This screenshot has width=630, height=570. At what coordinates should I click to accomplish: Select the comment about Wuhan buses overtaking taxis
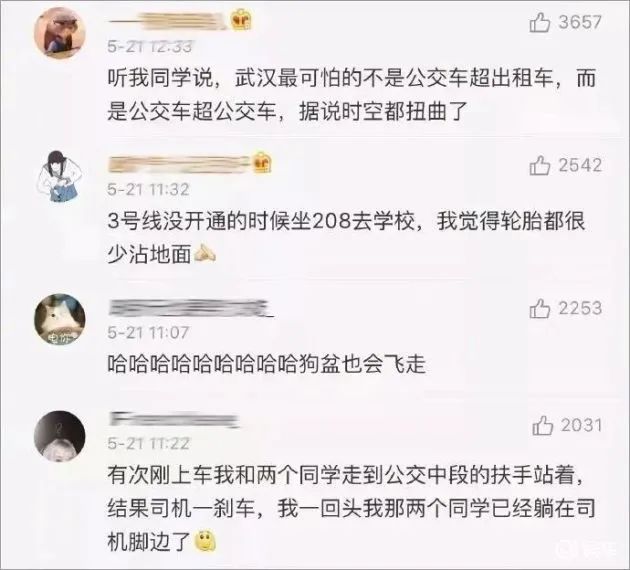(x=352, y=95)
